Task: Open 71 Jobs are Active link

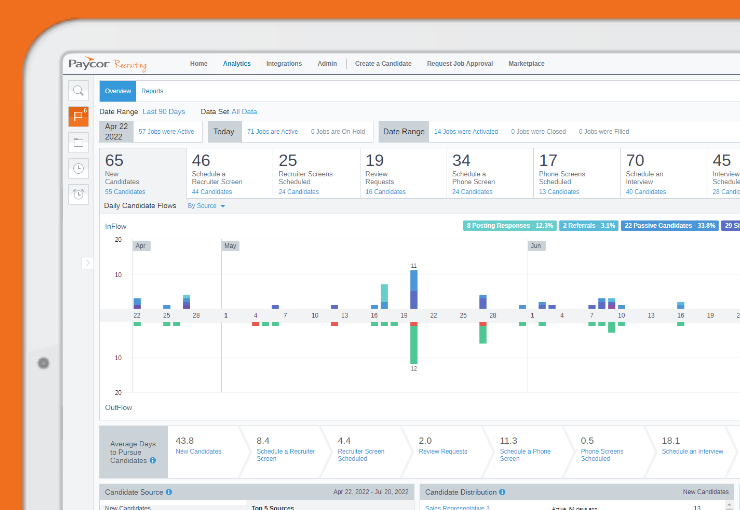Action: (x=272, y=132)
